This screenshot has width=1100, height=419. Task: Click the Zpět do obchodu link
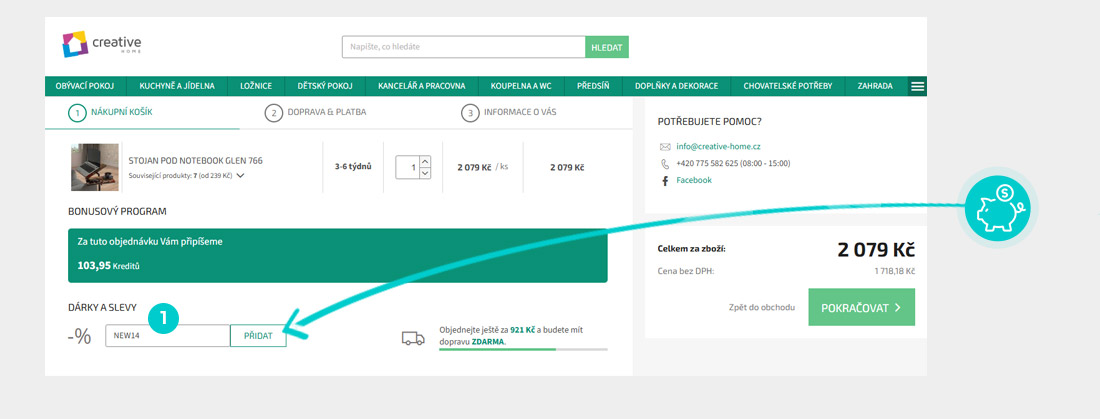(761, 308)
